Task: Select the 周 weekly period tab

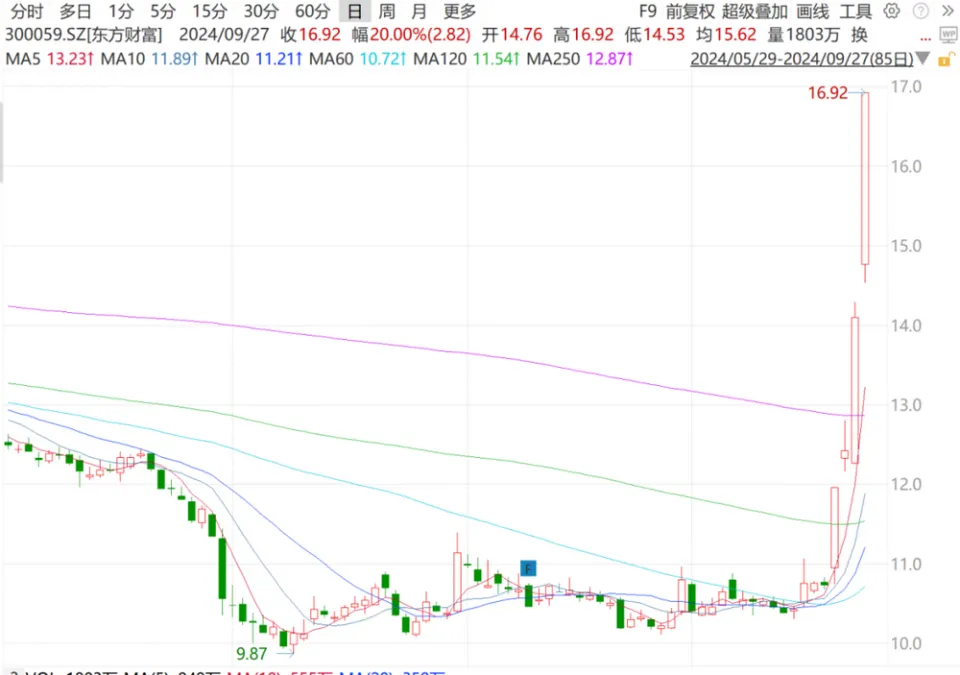Action: pyautogui.click(x=386, y=12)
